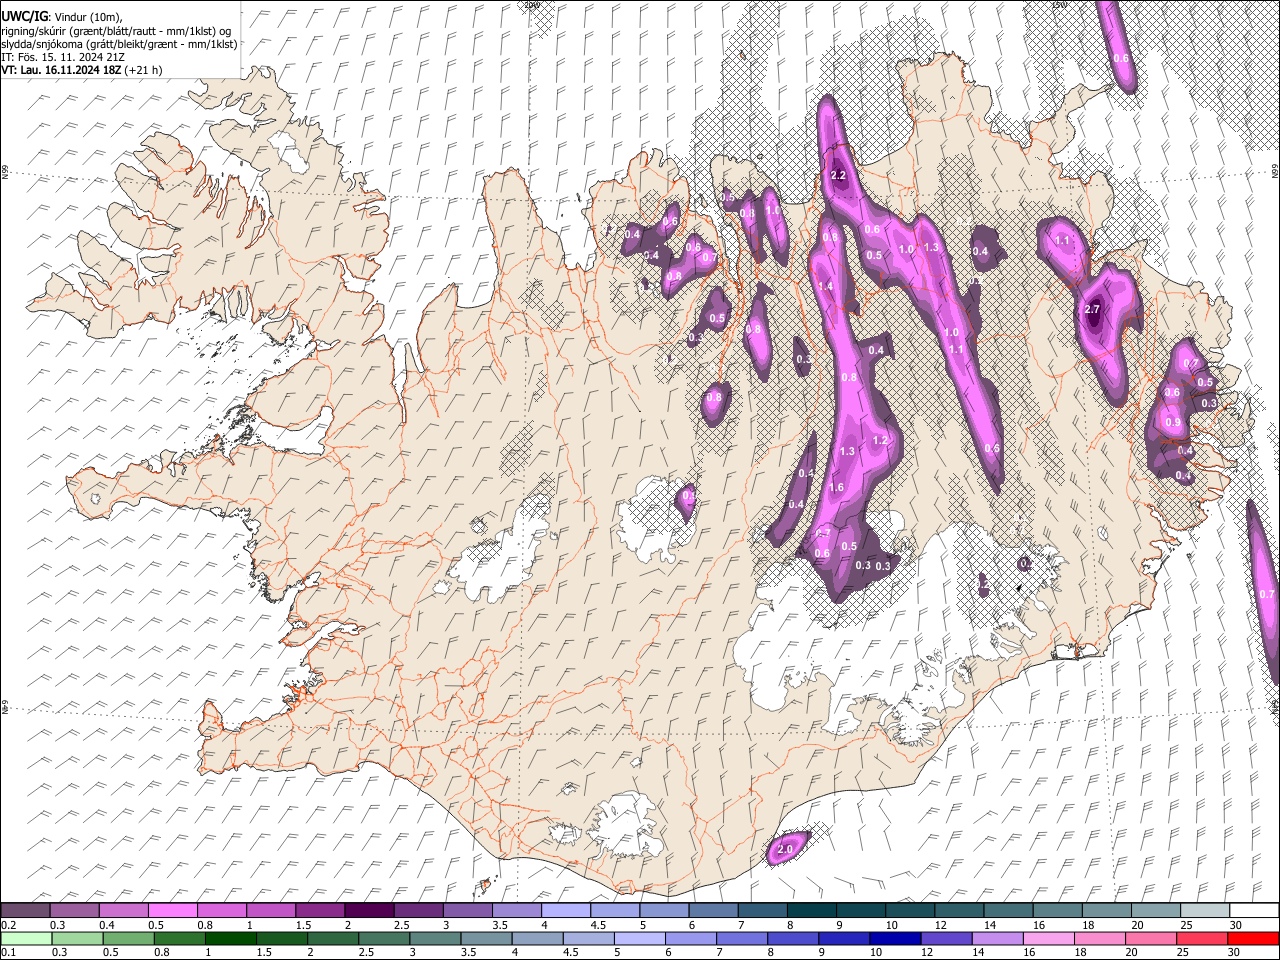Click the 2.7 precipitation value on the map
The height and width of the screenshot is (960, 1280).
(1092, 309)
